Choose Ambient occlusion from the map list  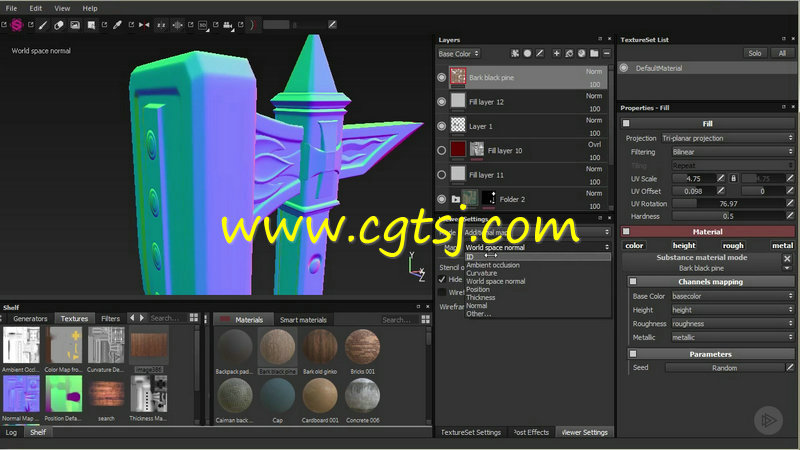pos(493,265)
